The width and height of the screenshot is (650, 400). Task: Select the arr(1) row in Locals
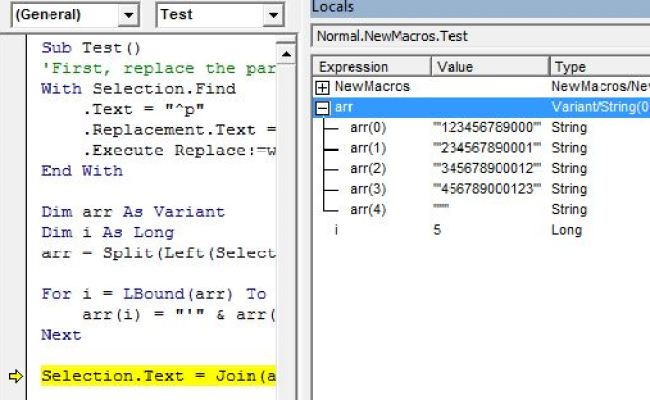(481, 148)
